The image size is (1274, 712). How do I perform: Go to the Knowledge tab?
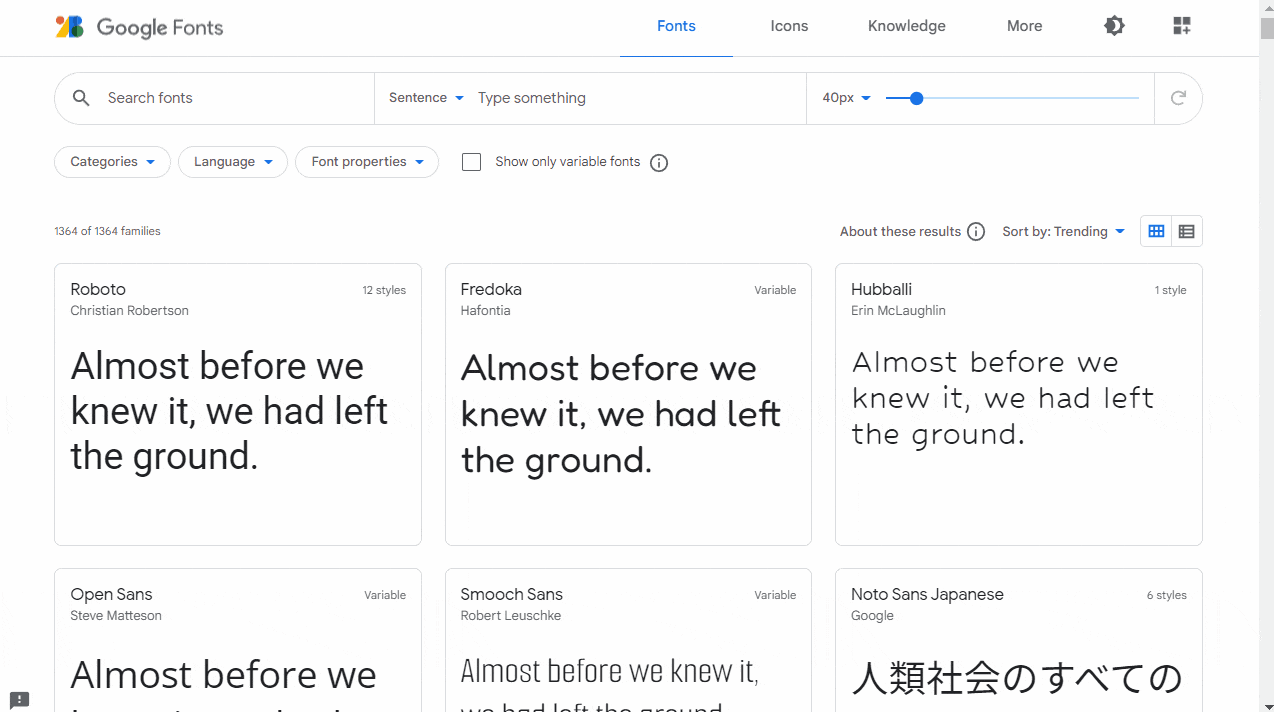pyautogui.click(x=906, y=27)
